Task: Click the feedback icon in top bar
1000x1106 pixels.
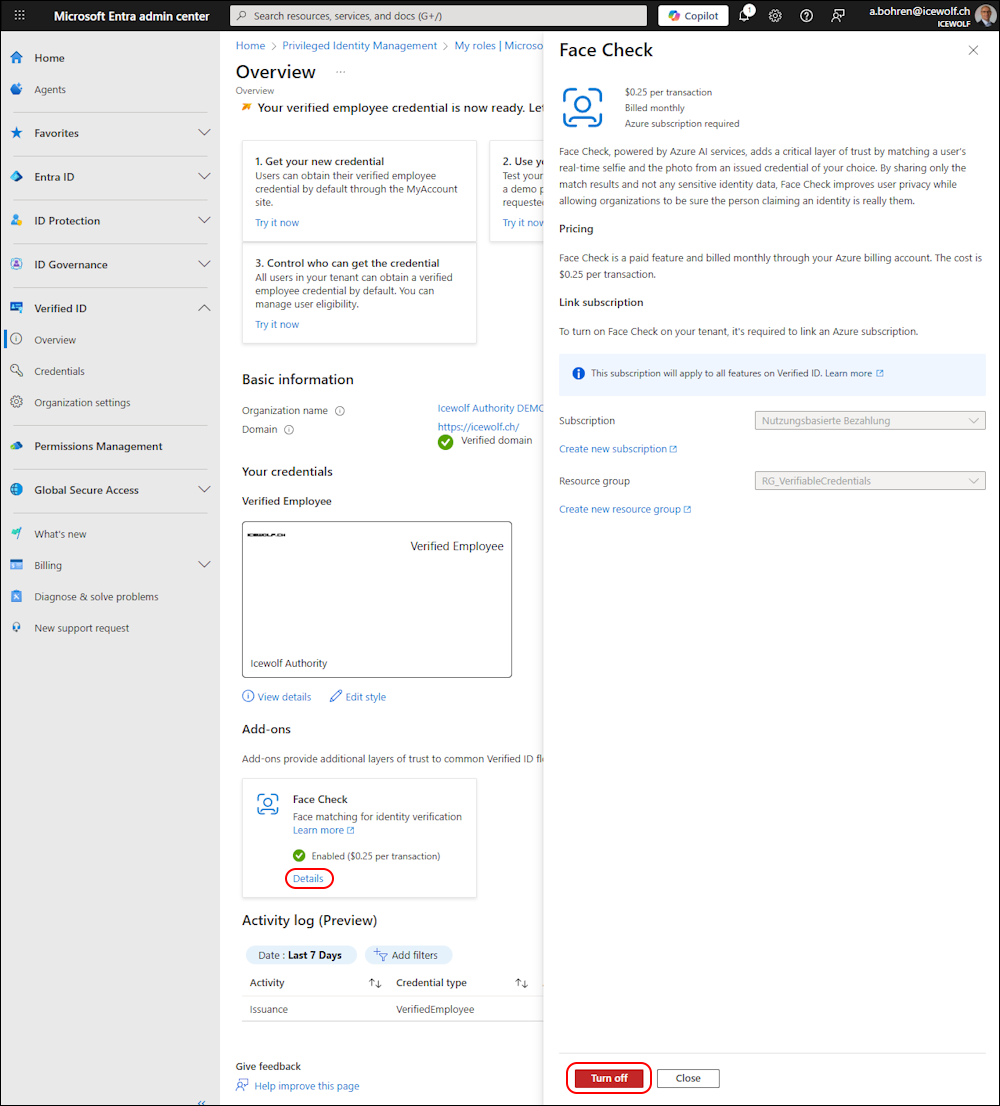Action: (x=838, y=16)
